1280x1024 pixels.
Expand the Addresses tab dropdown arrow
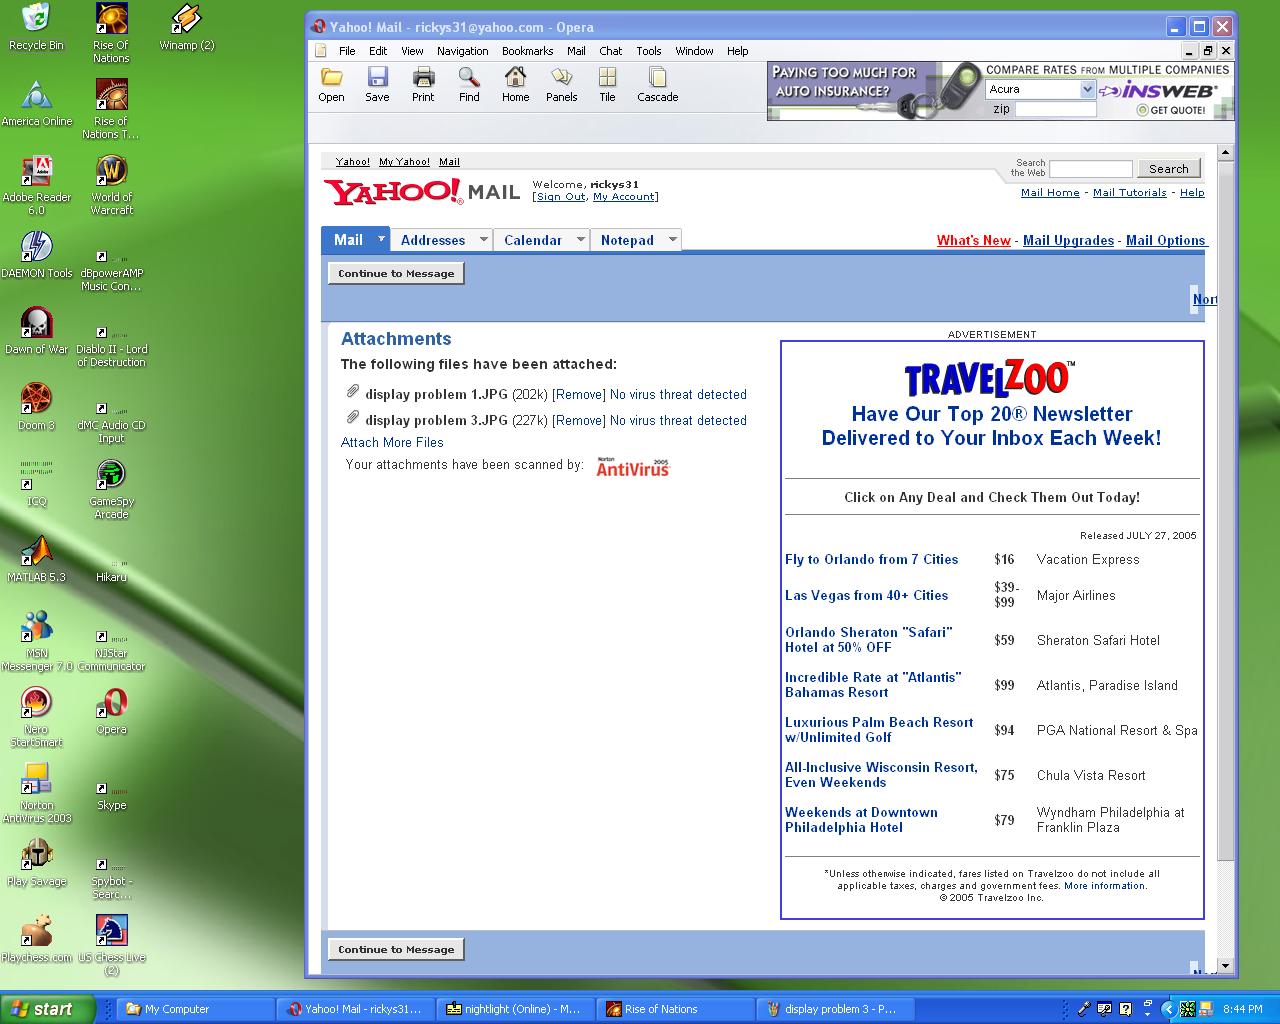483,239
